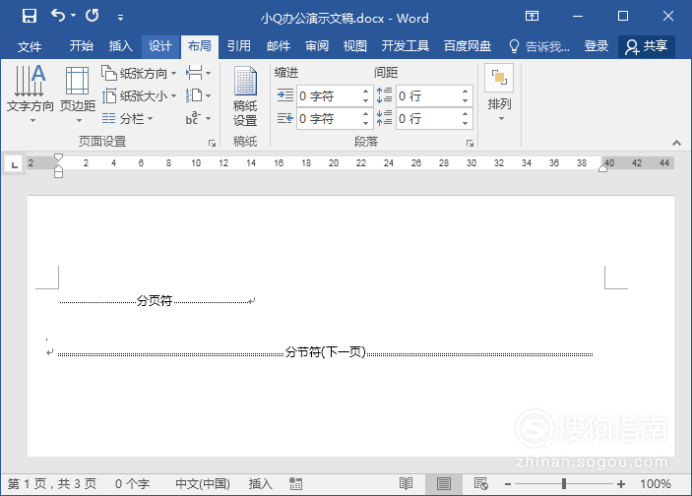Open the 文件 menu

point(29,46)
